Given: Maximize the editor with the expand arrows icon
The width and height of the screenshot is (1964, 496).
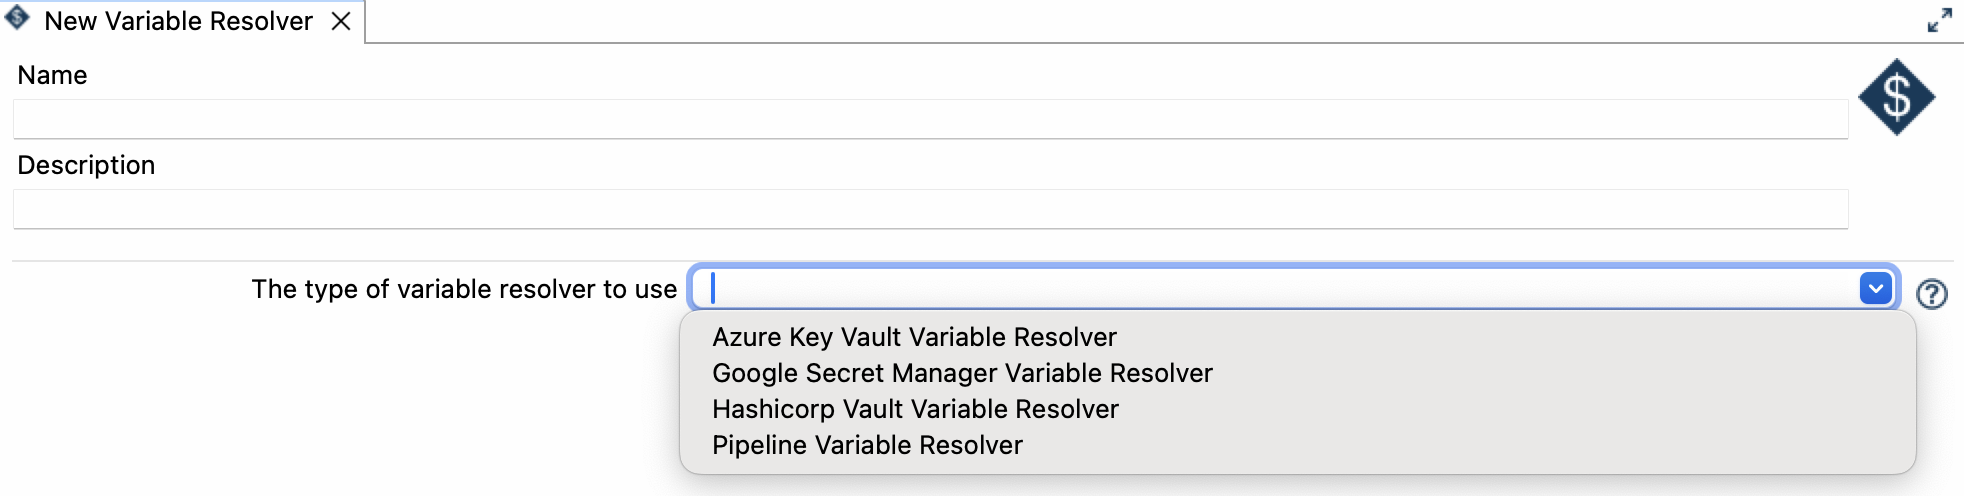Looking at the screenshot, I should pos(1939,20).
